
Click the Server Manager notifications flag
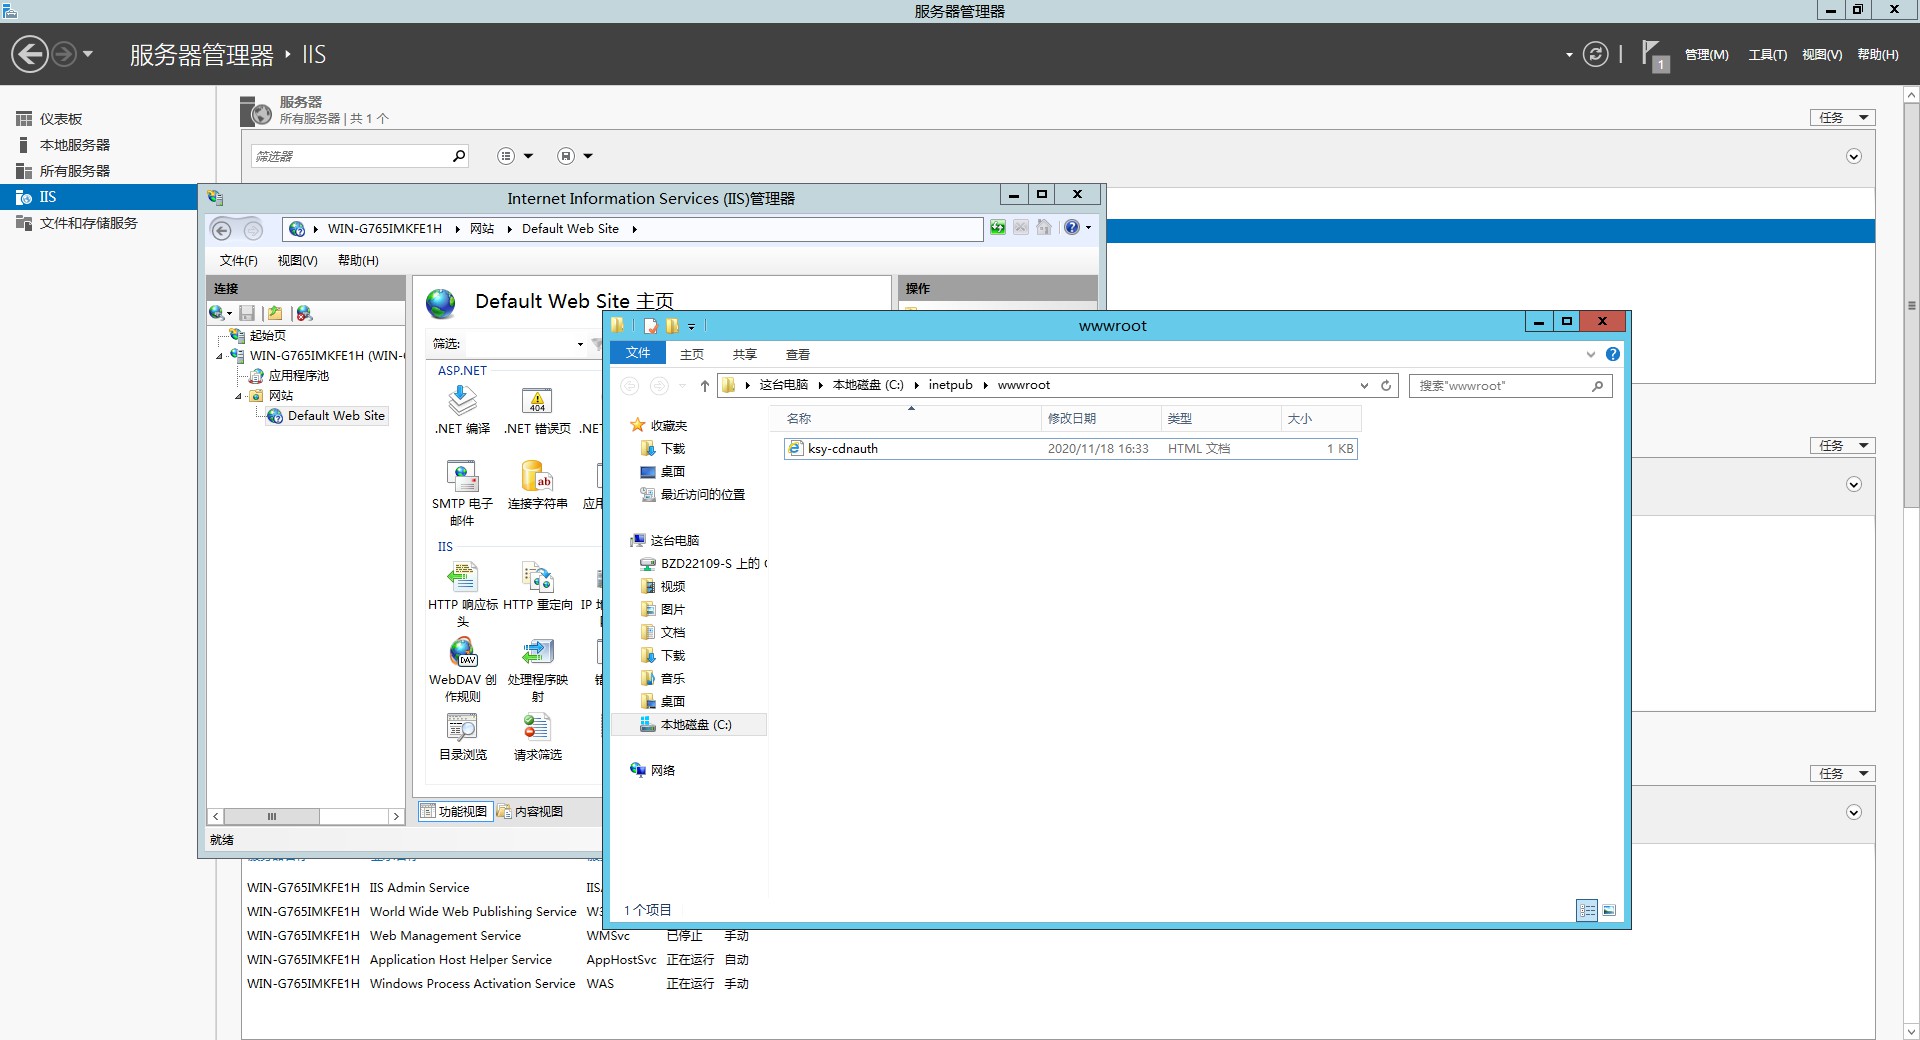(1652, 54)
